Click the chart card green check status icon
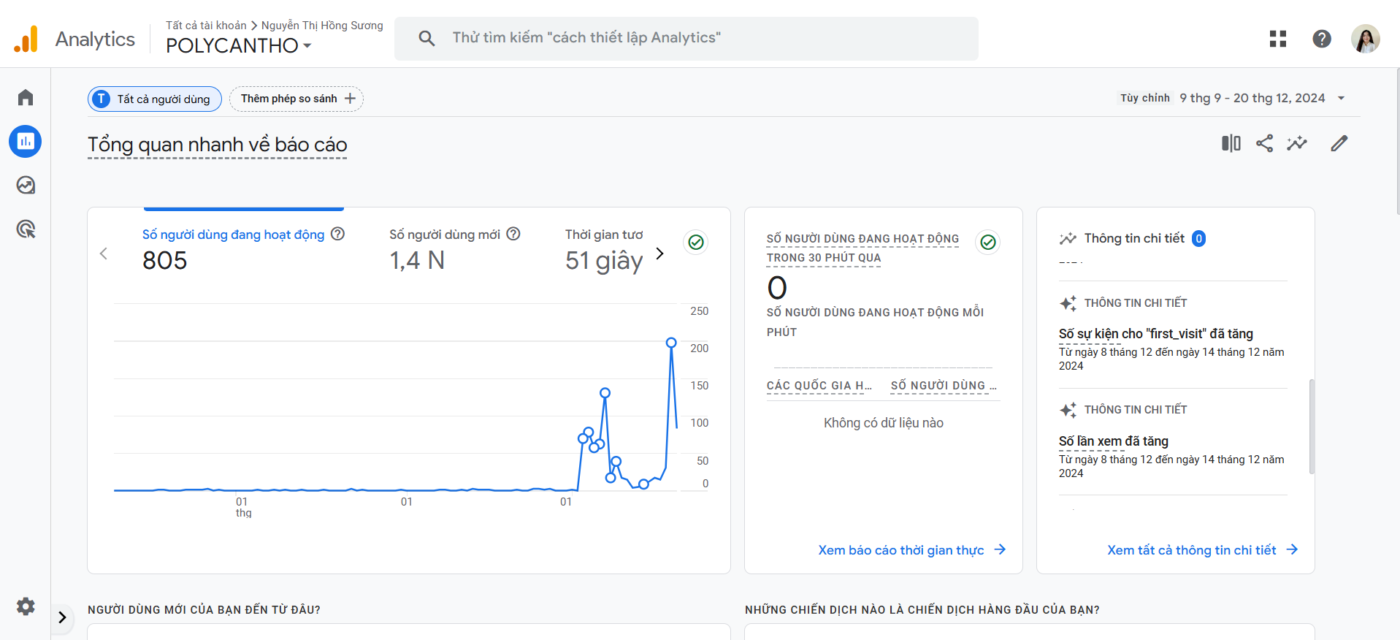 (x=696, y=242)
